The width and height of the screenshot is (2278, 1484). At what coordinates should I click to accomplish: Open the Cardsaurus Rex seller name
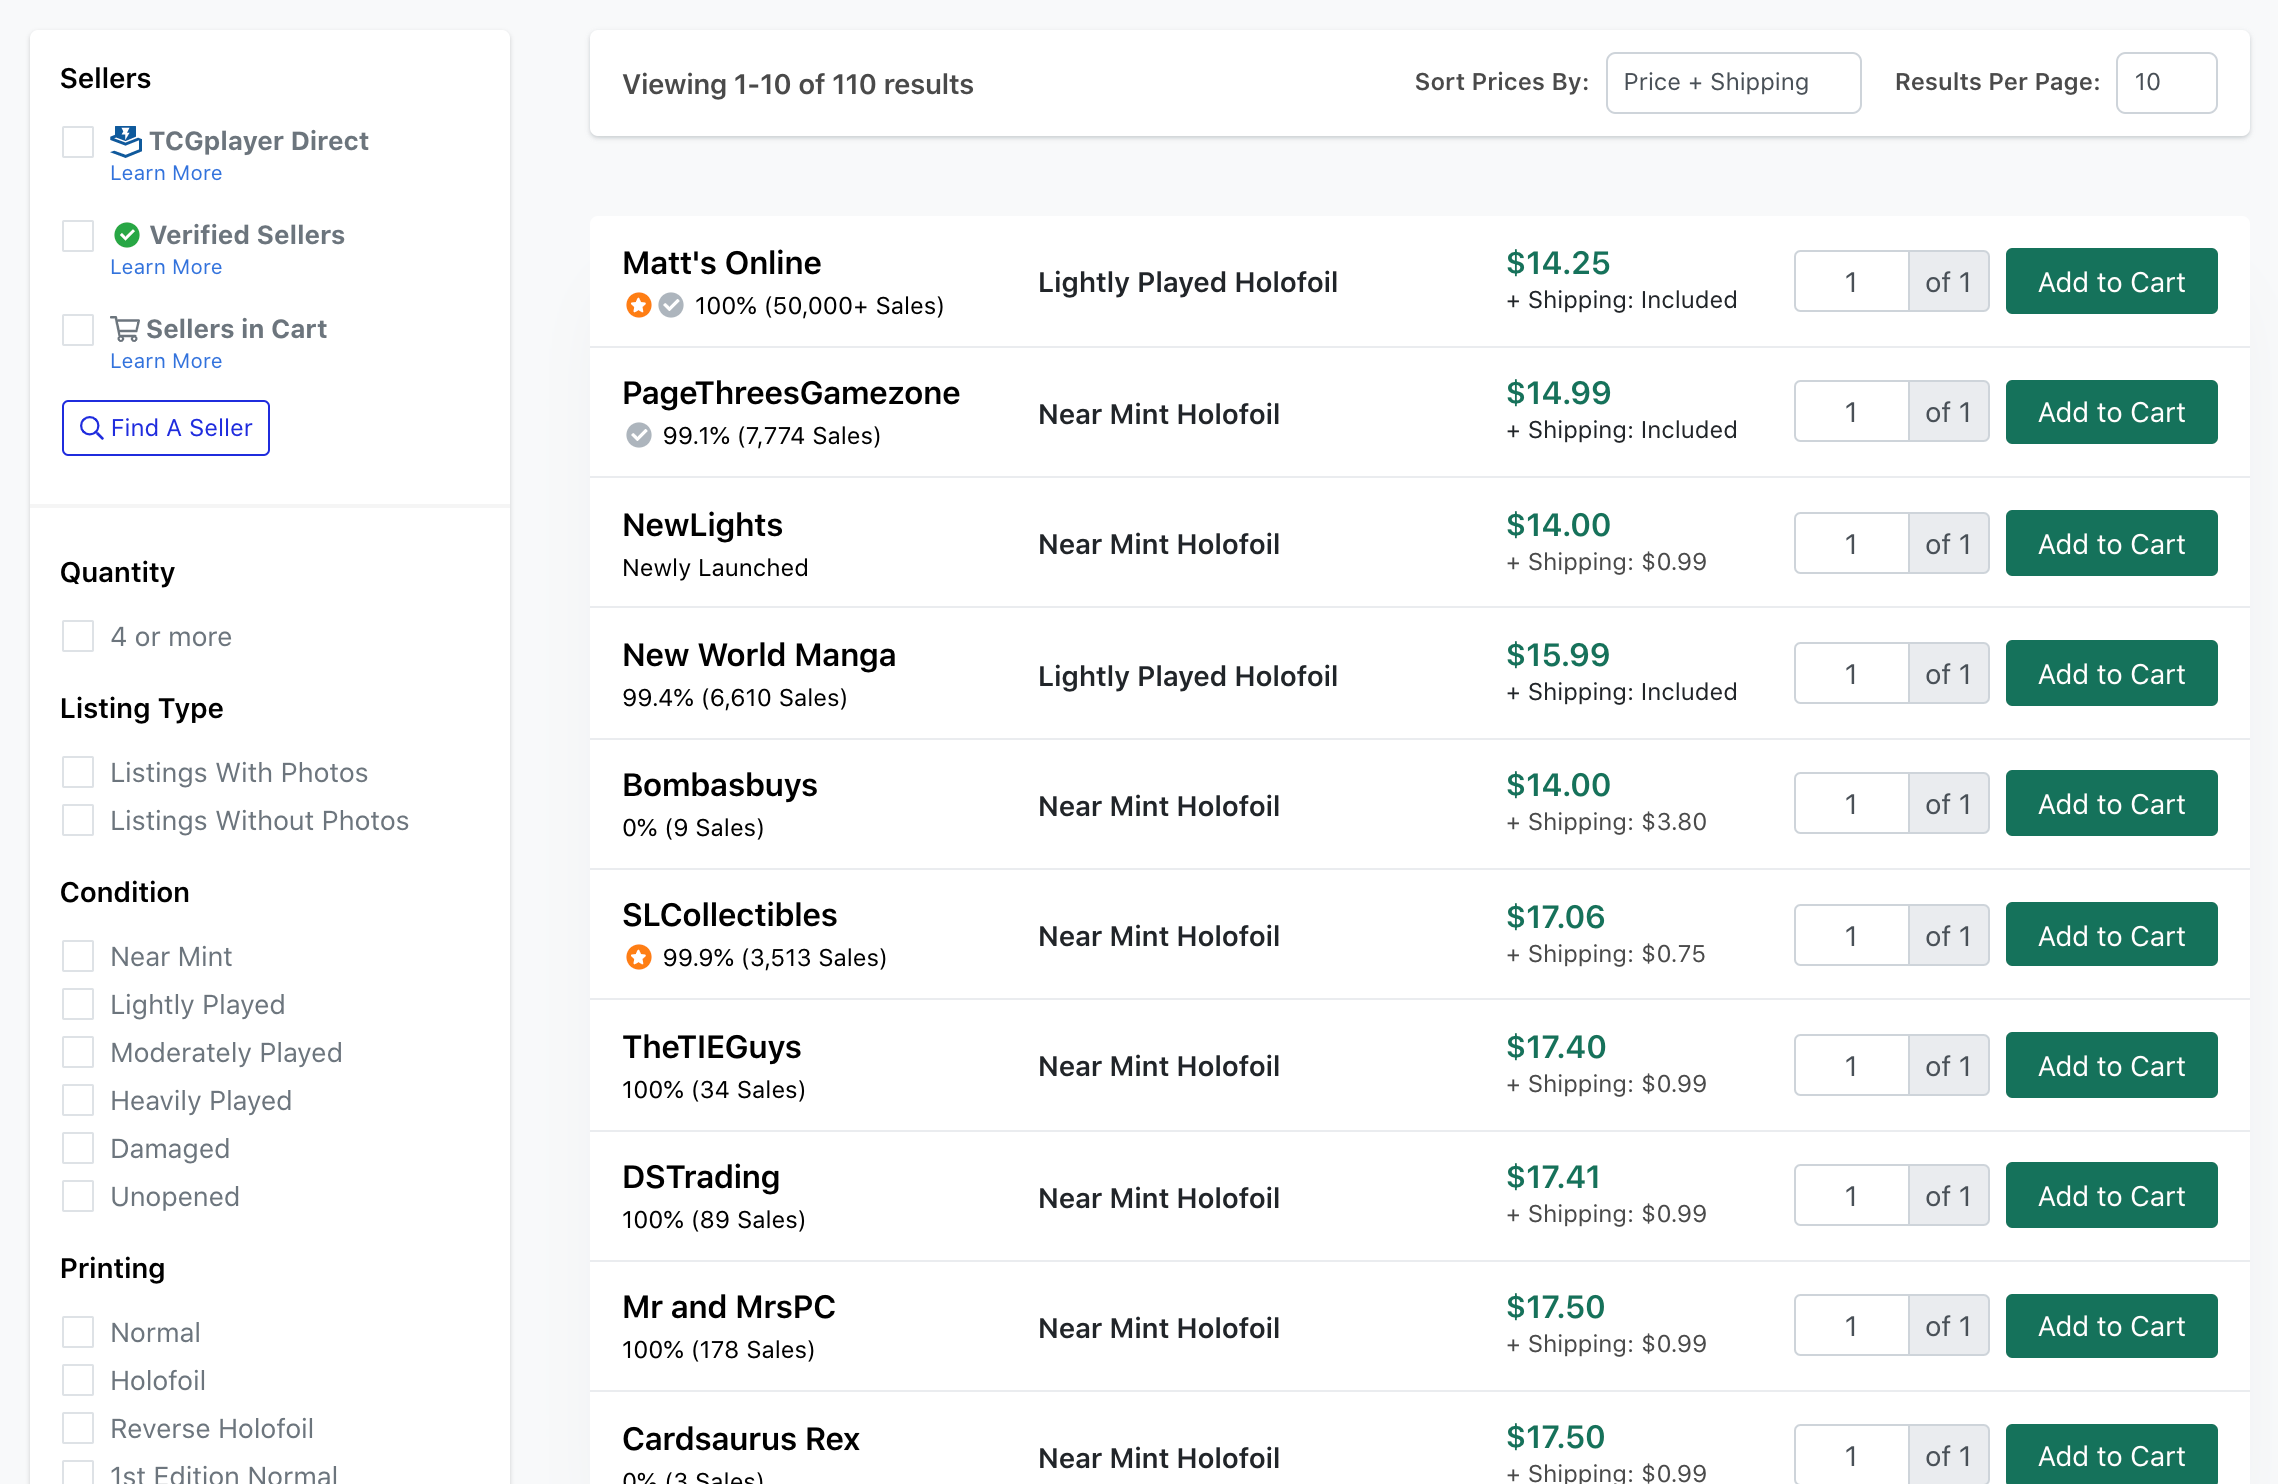click(741, 1439)
